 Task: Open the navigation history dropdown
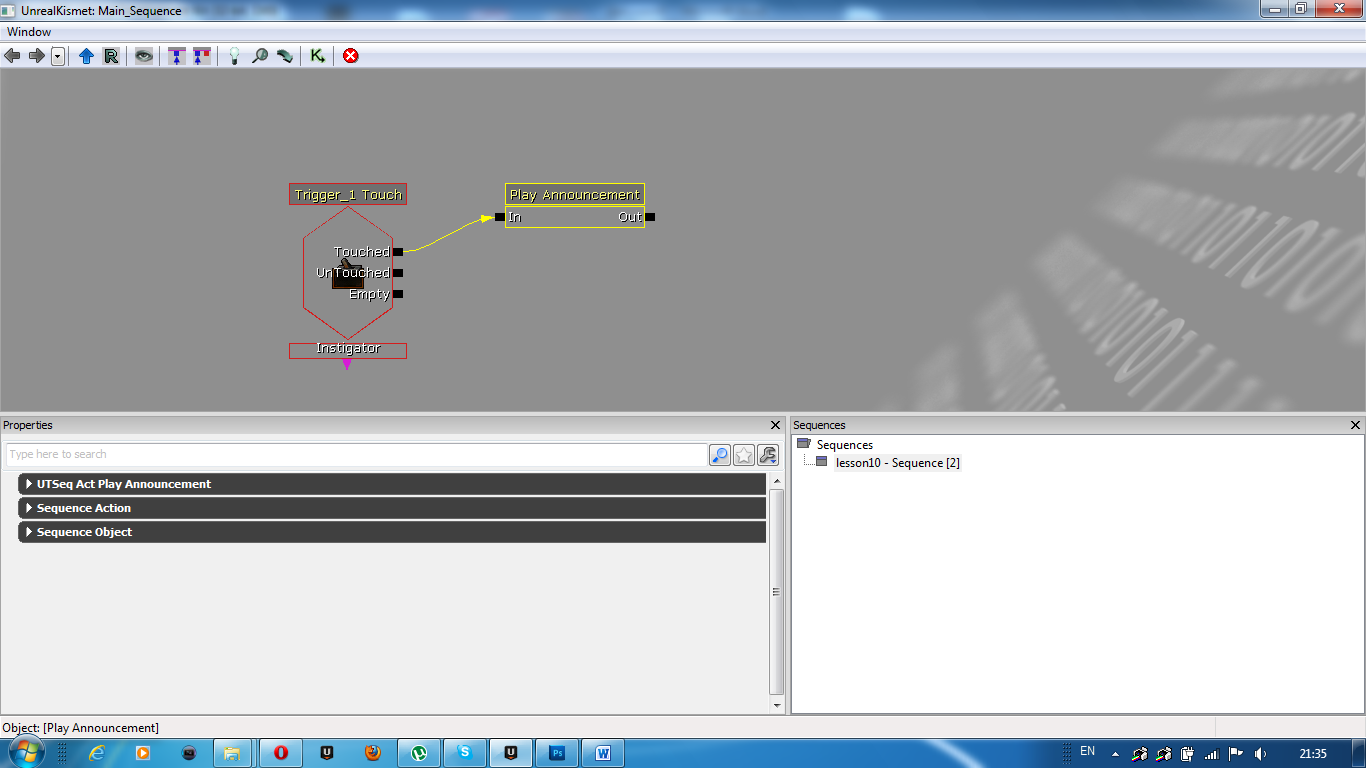[58, 56]
